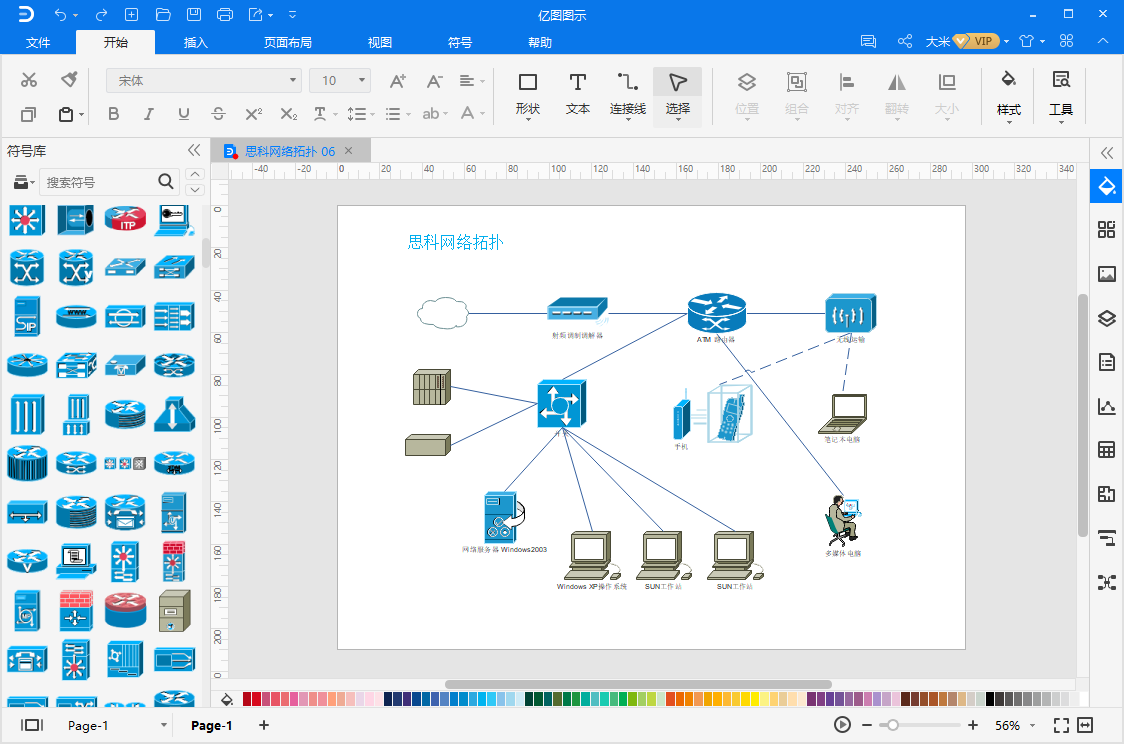Screen dimensions: 1124x744
Task: Click the Redo arrow in the title bar
Action: pos(101,14)
